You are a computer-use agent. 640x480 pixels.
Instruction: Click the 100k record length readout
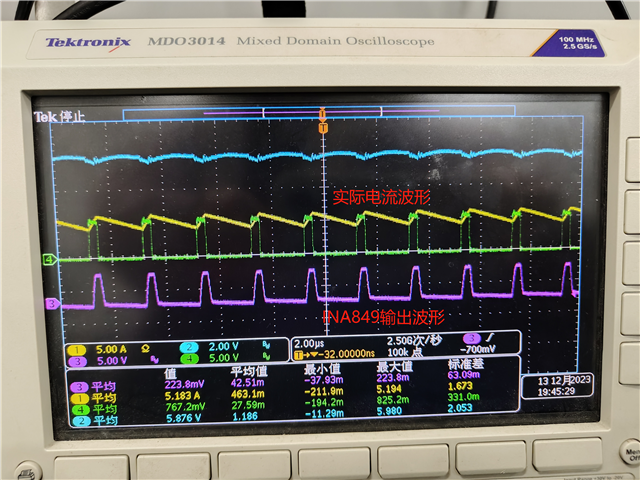coord(405,352)
